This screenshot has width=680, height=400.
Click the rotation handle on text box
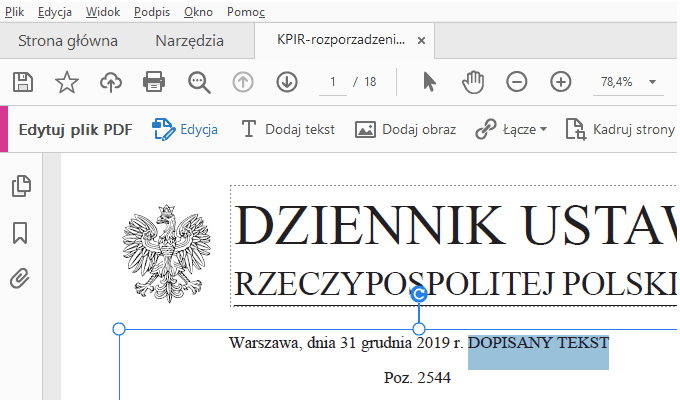pos(419,294)
